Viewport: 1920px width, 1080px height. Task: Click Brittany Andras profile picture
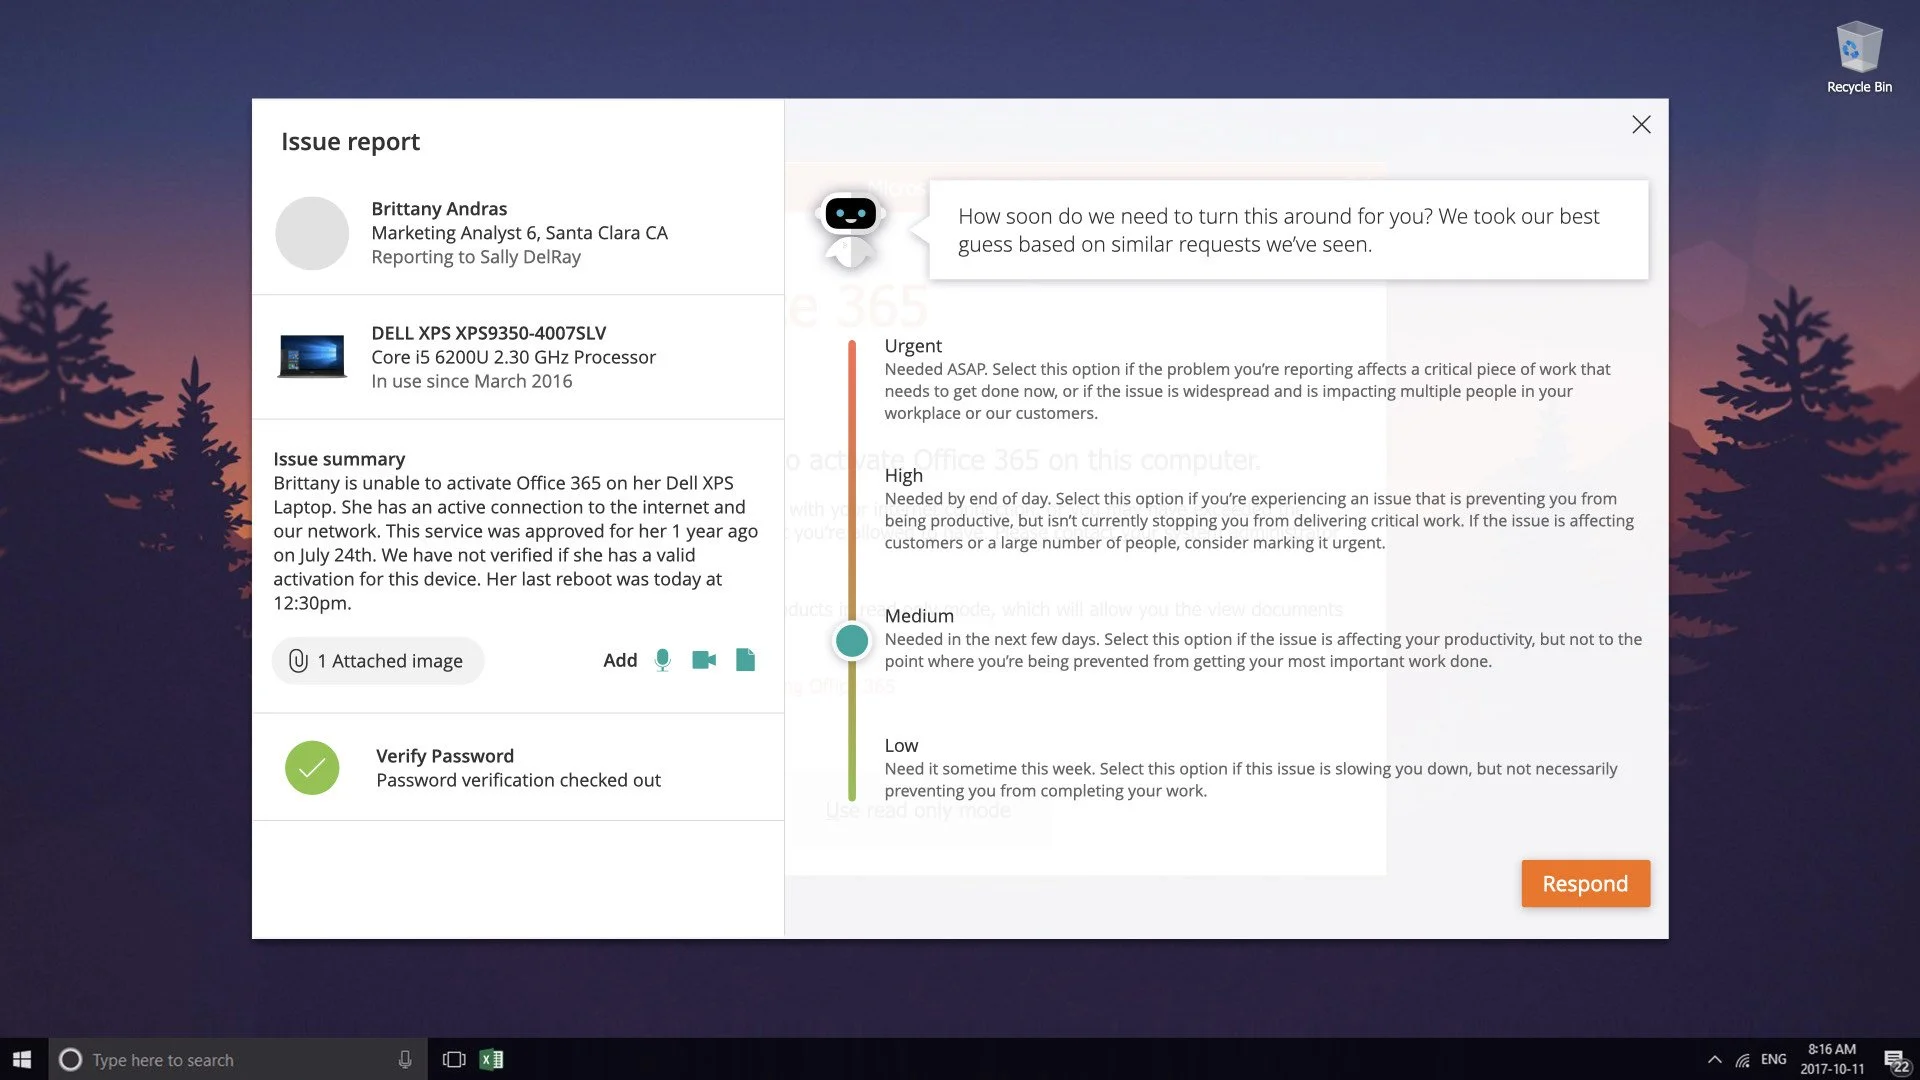pyautogui.click(x=312, y=233)
